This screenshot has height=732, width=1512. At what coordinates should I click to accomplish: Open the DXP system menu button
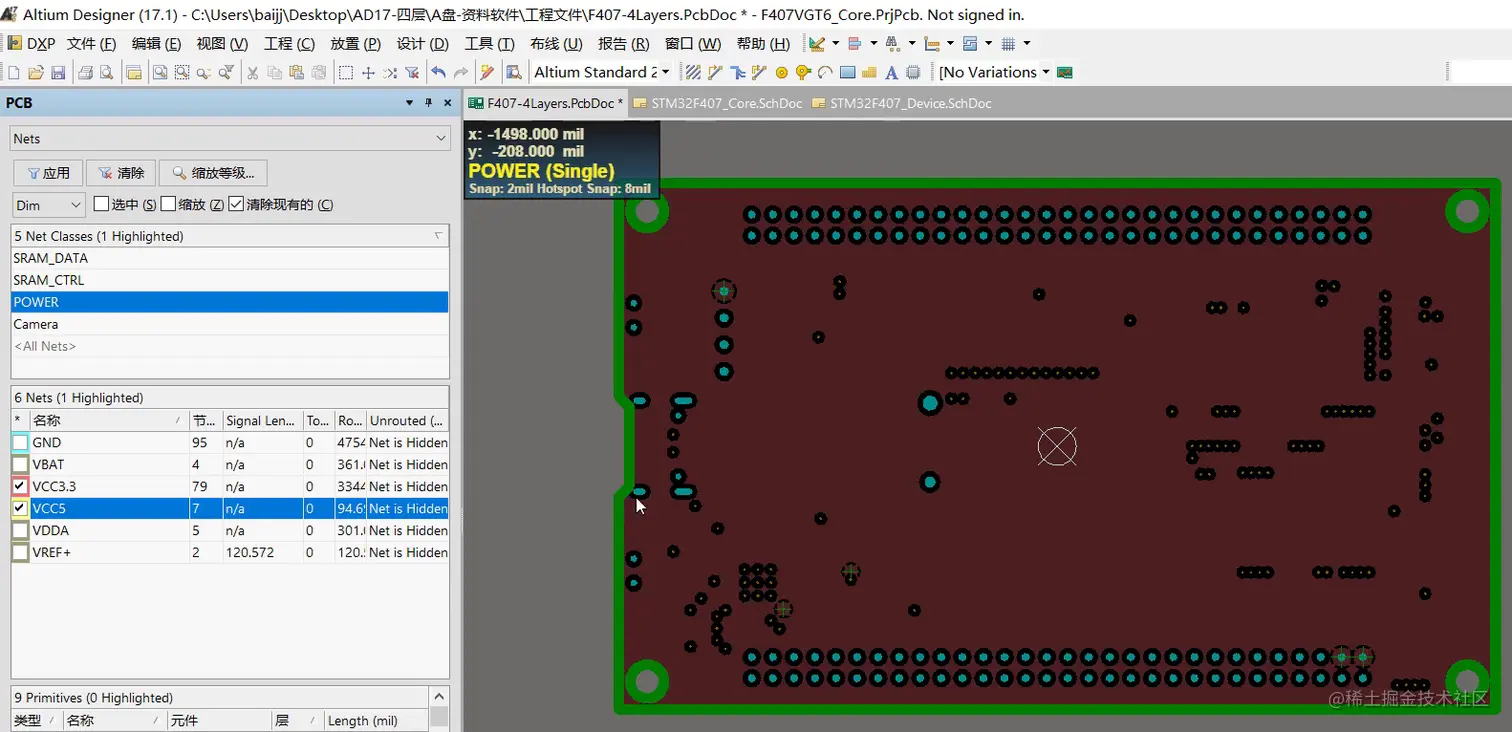(x=31, y=44)
